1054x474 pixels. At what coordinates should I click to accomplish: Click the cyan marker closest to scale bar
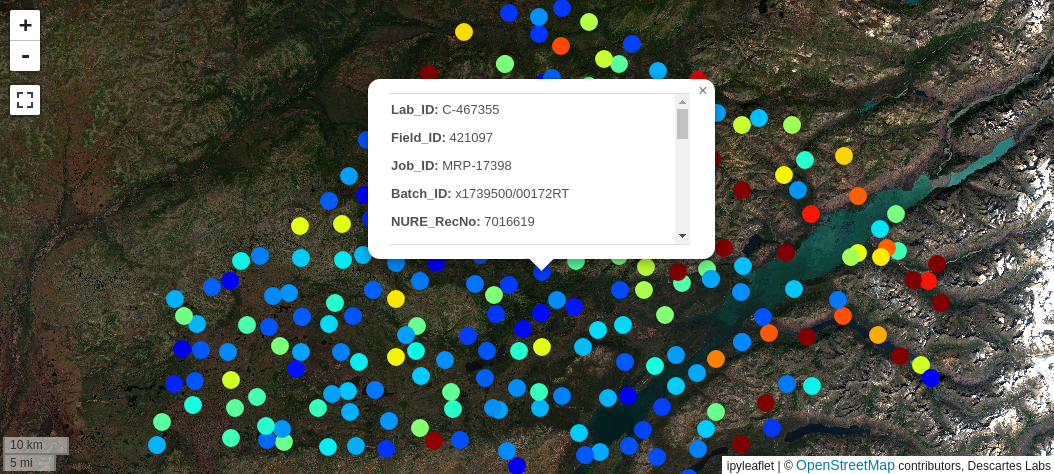click(x=157, y=444)
